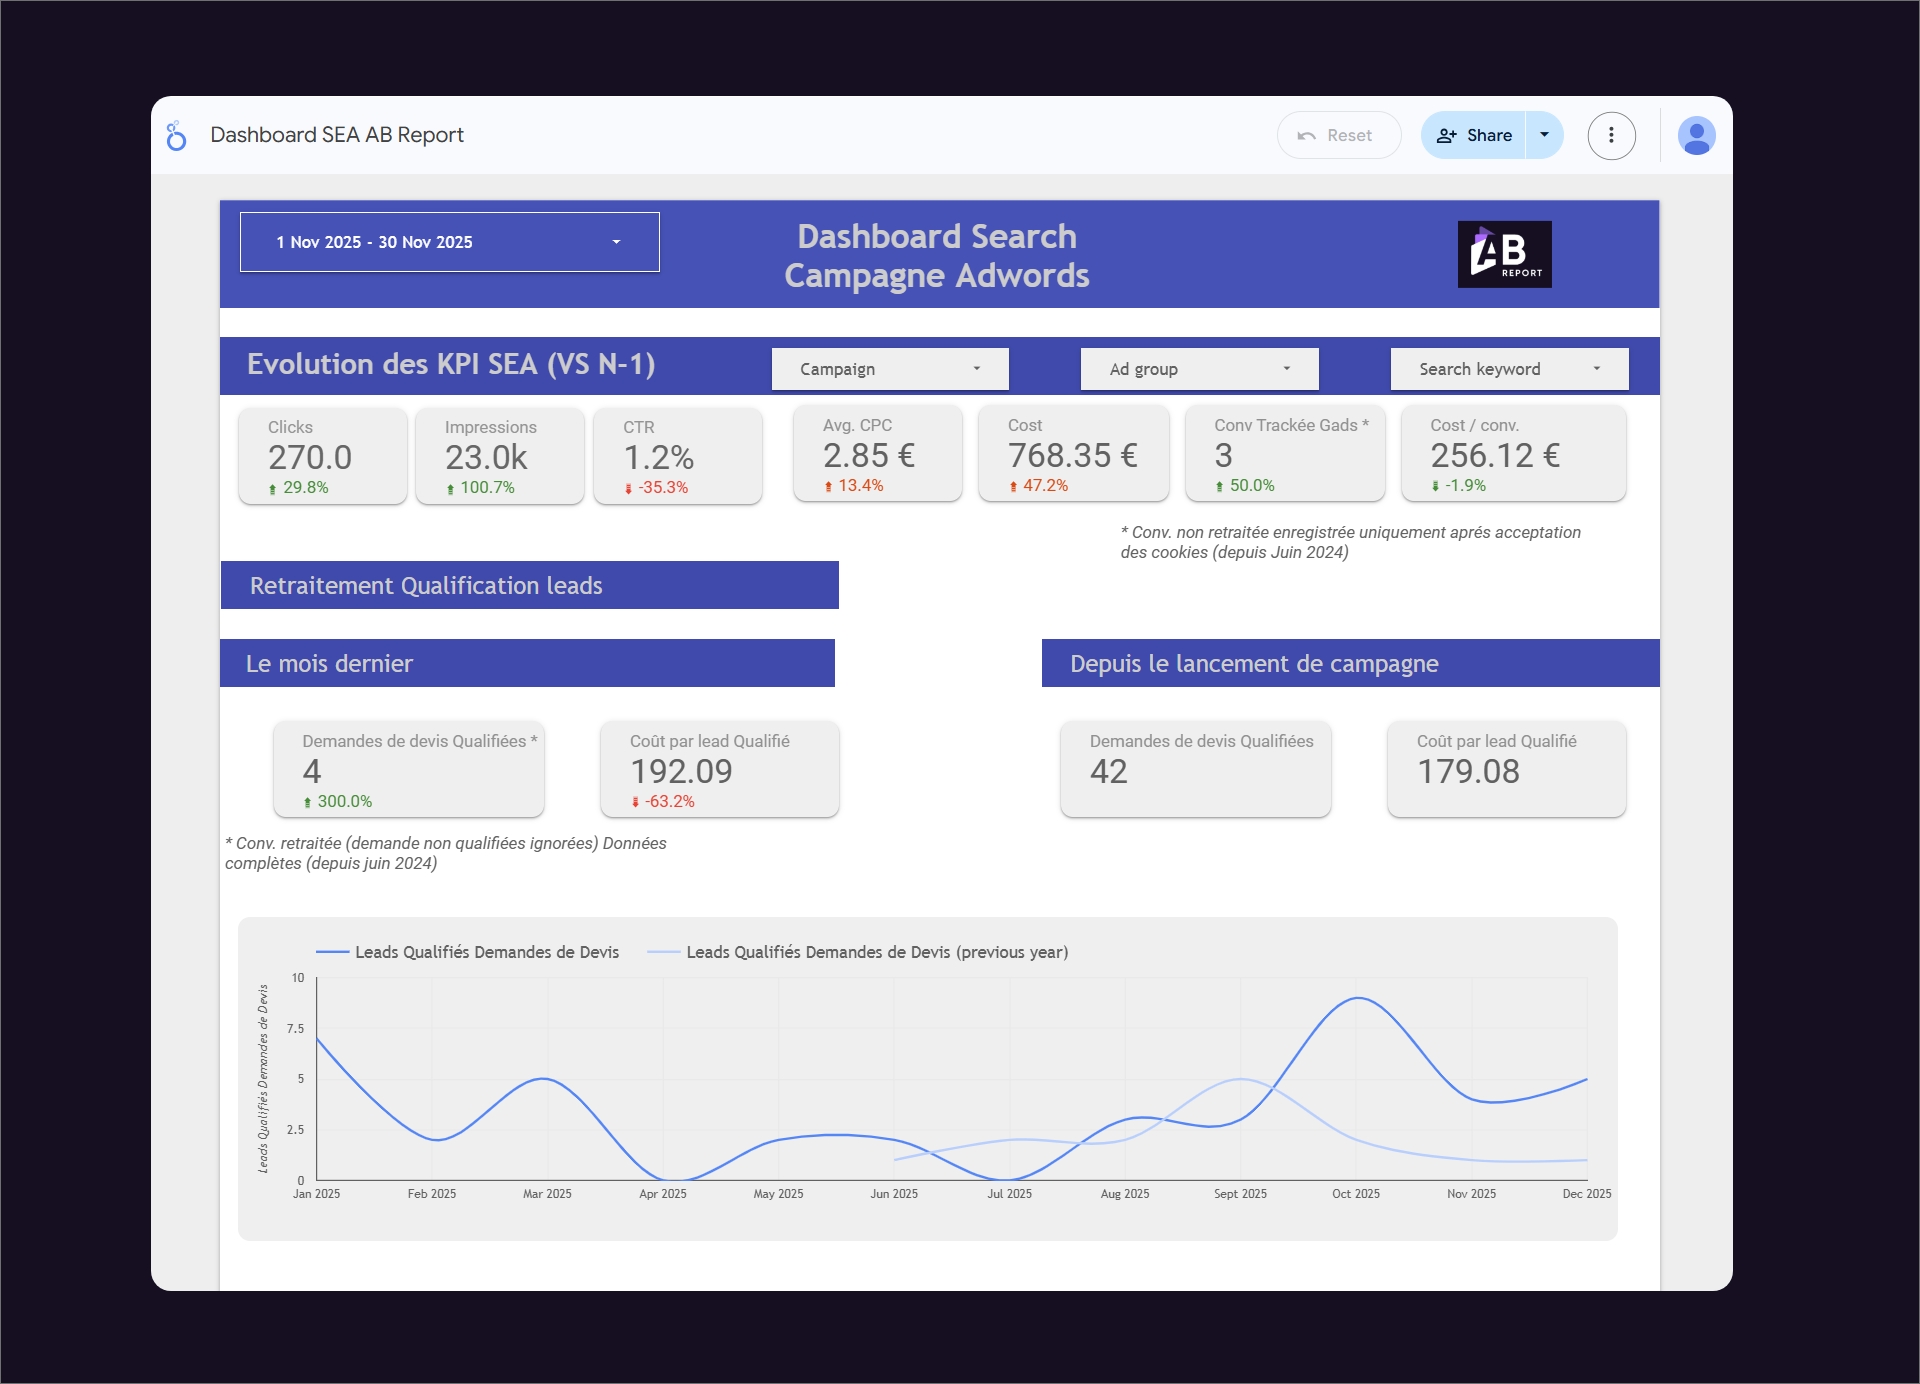1920x1384 pixels.
Task: Open the date range selector
Action: click(449, 242)
